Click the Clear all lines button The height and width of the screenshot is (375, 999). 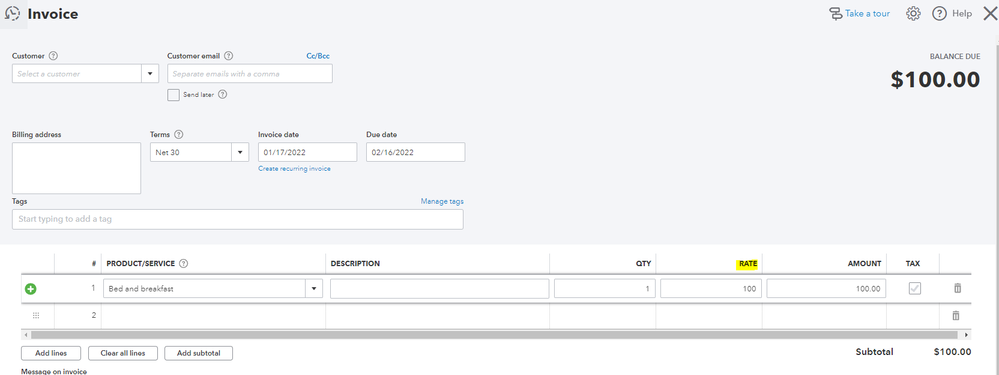[x=122, y=353]
